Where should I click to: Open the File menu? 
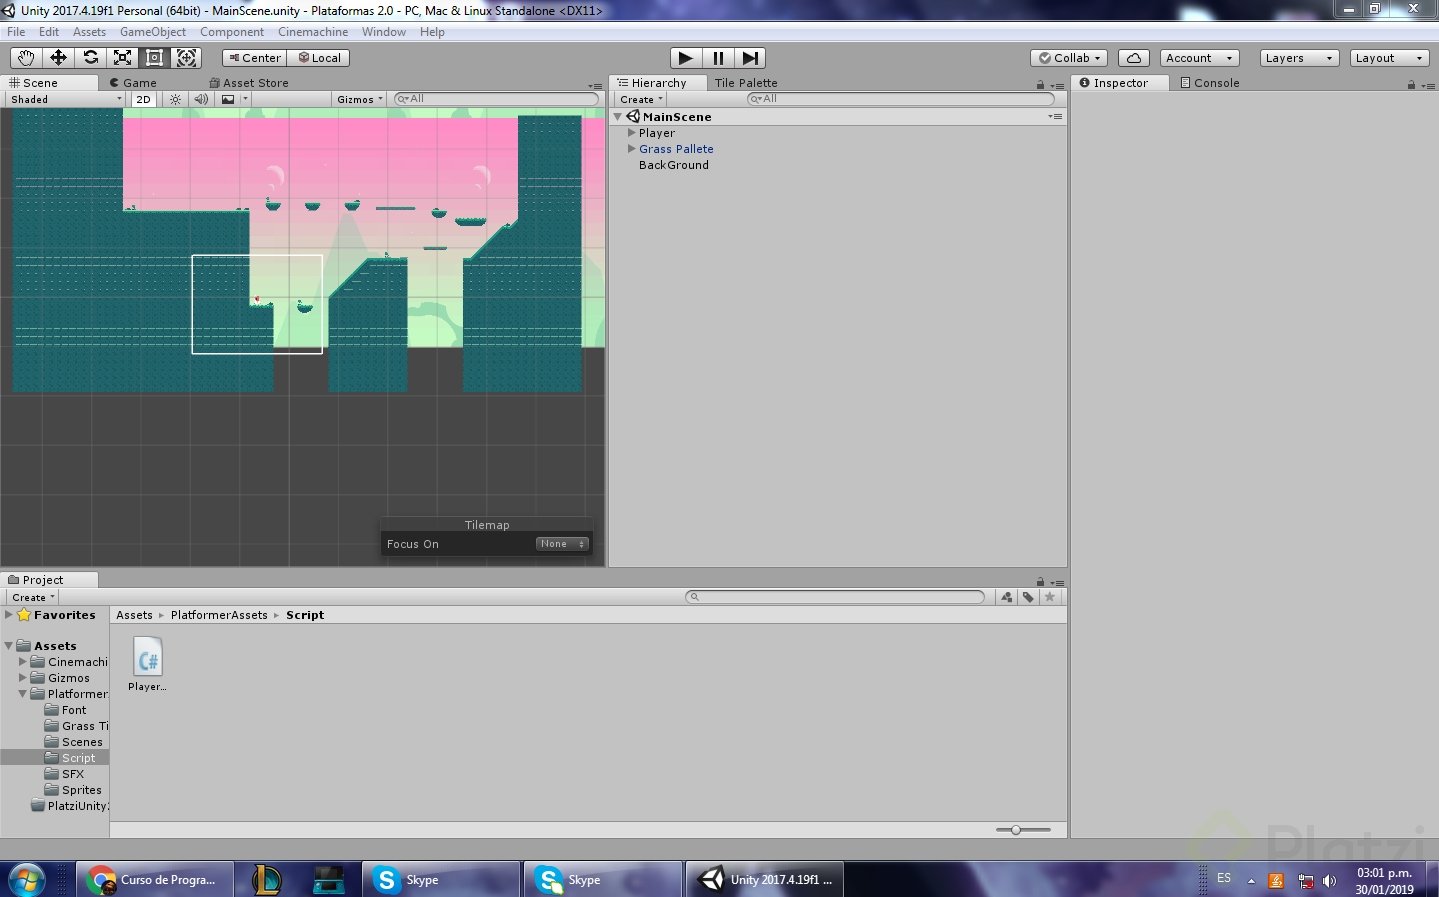point(16,32)
